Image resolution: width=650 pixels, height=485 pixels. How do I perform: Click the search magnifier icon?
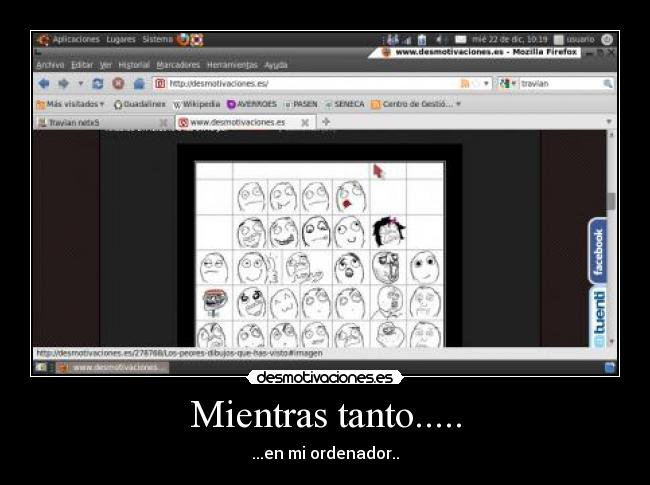[608, 84]
